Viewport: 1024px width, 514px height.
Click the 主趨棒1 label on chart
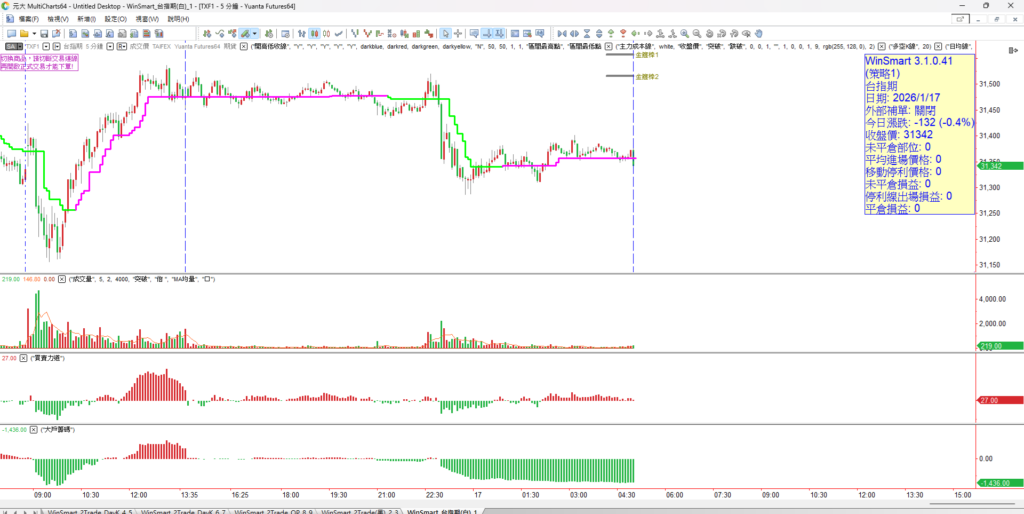pos(647,55)
